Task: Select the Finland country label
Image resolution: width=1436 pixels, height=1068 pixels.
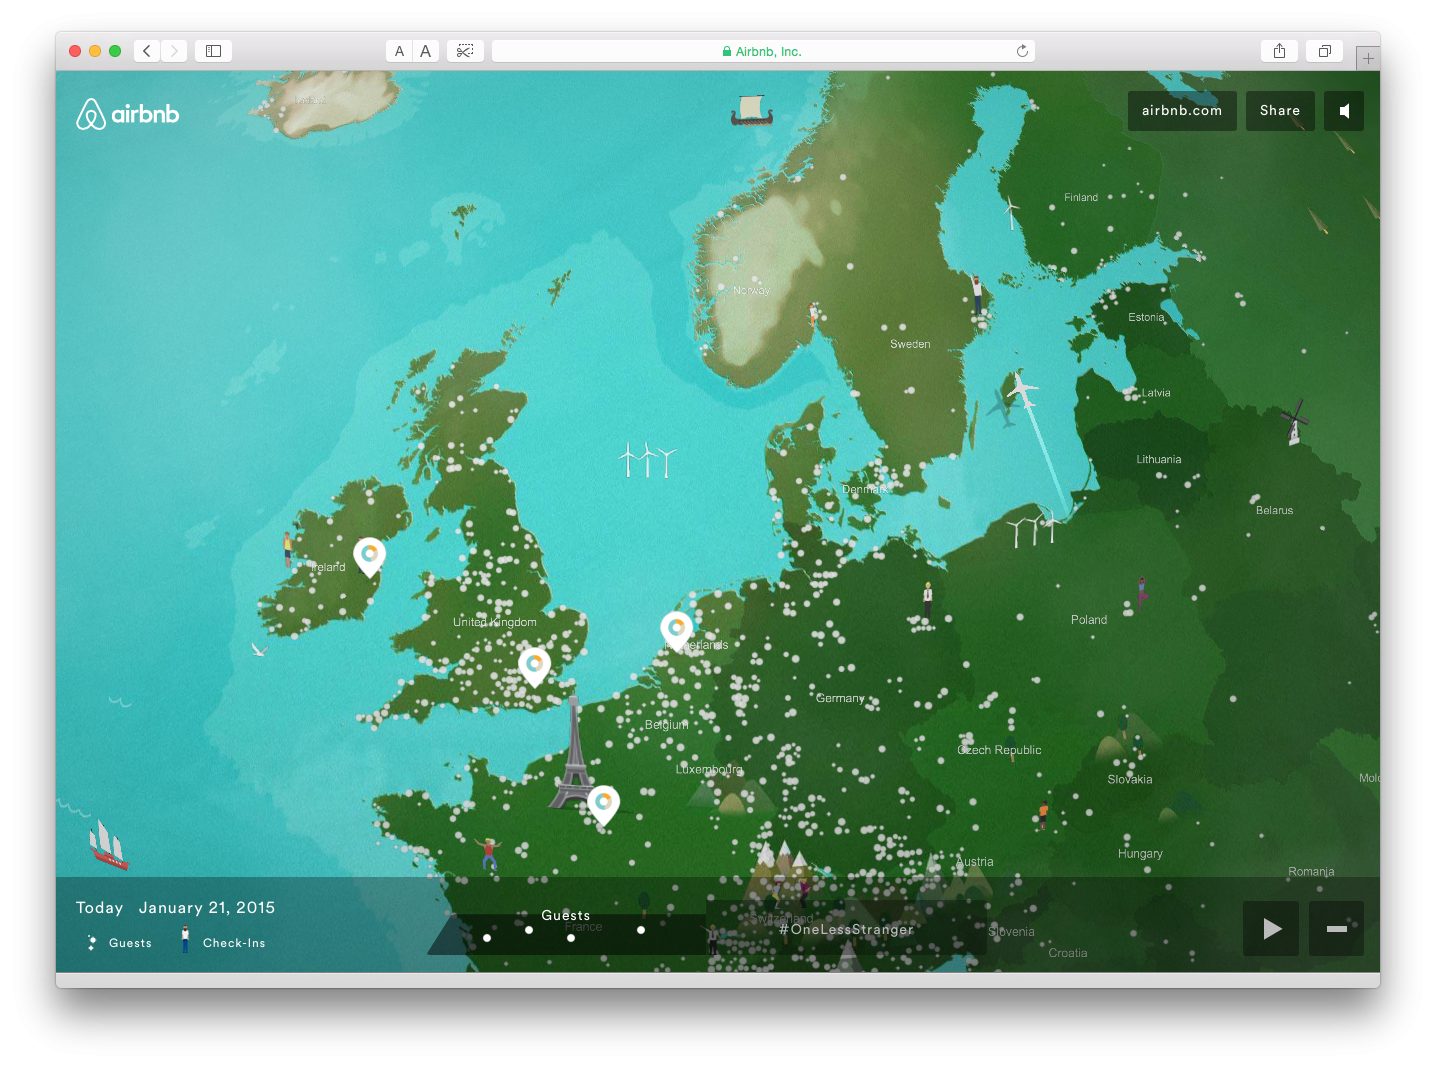Action: tap(1081, 197)
